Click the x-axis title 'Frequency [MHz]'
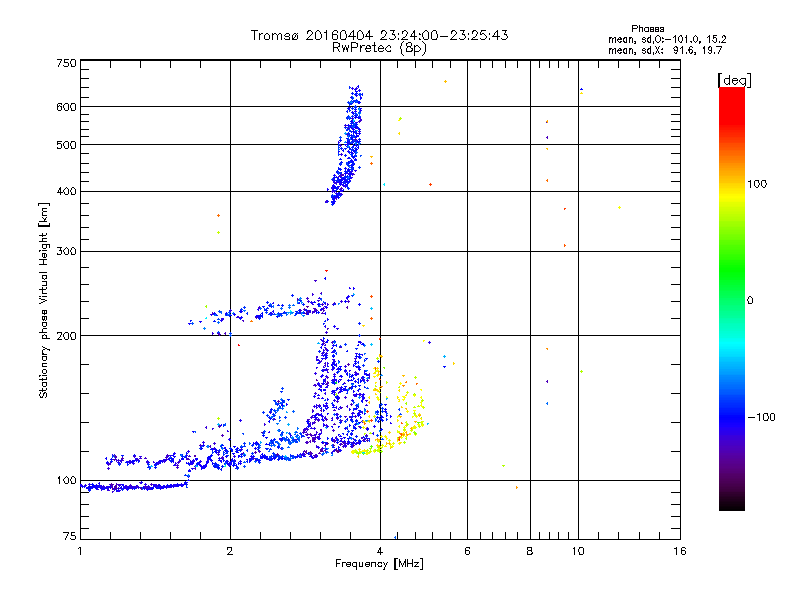This screenshot has width=800, height=600. point(379,564)
